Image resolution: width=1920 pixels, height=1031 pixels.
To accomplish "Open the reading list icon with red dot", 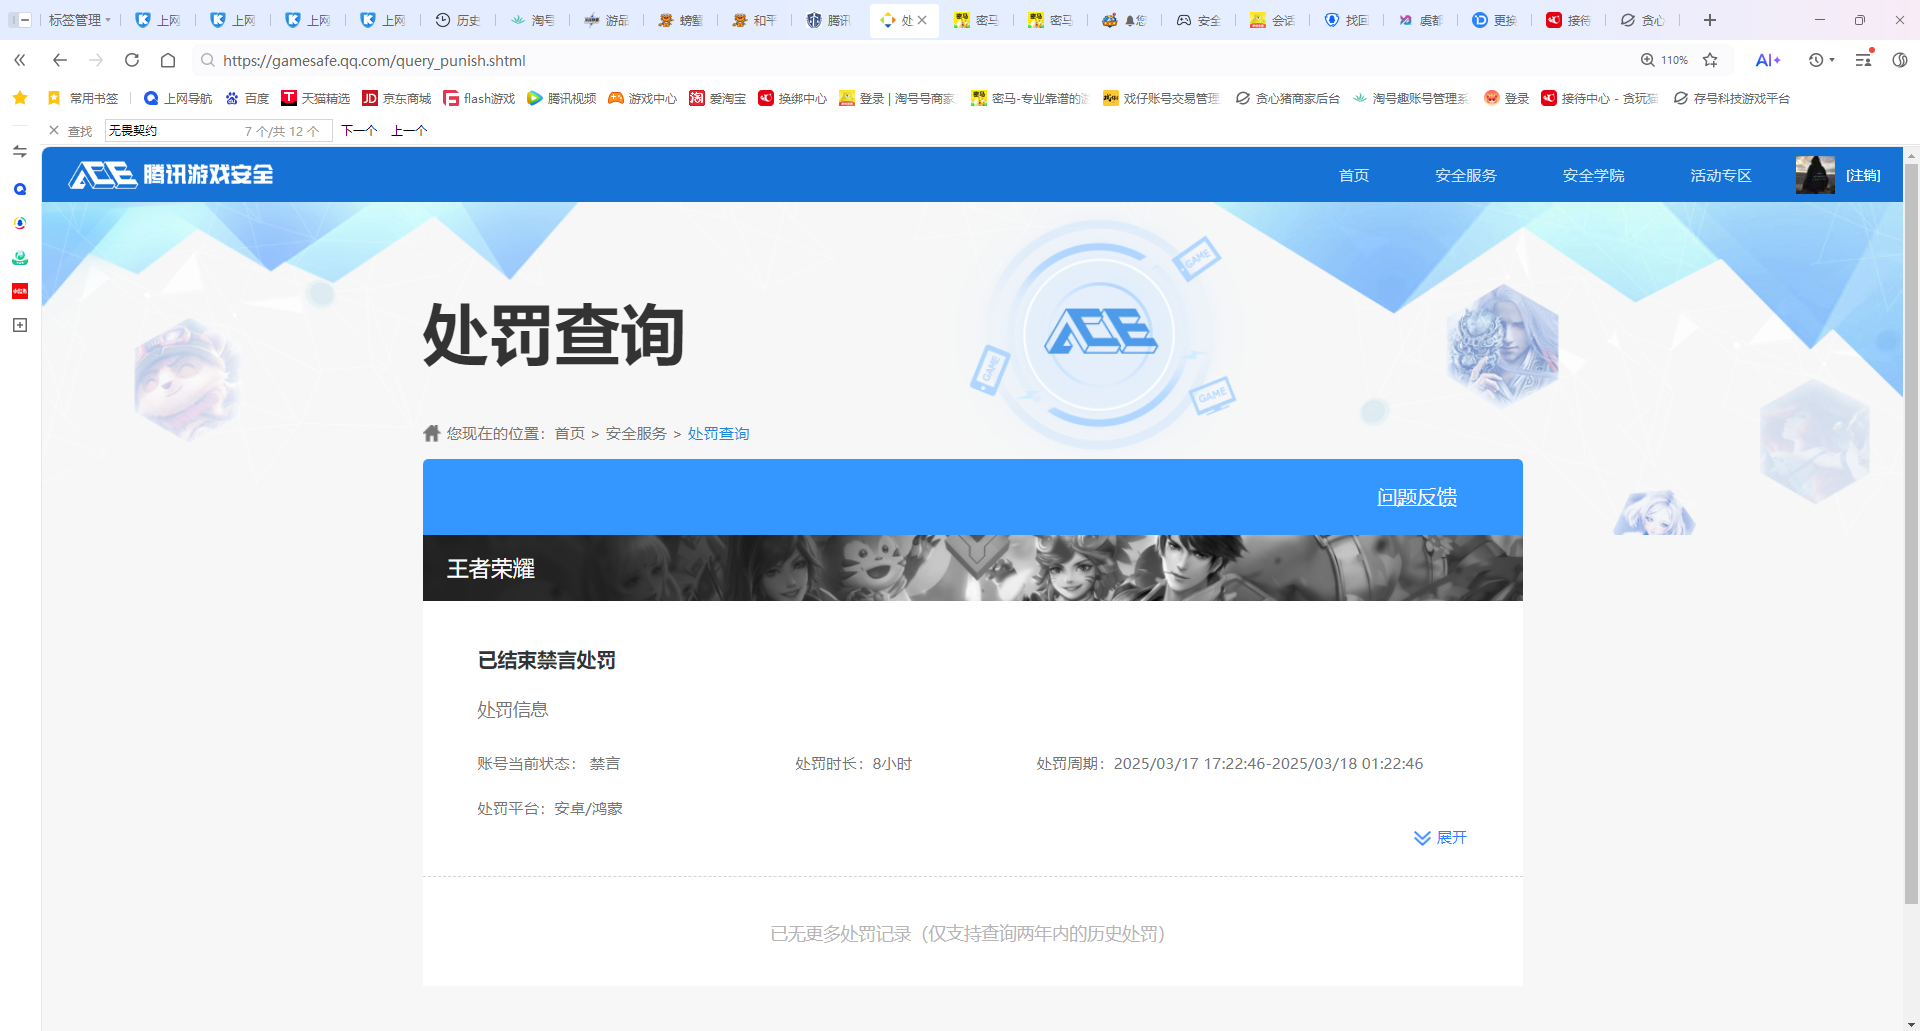I will pos(1863,60).
